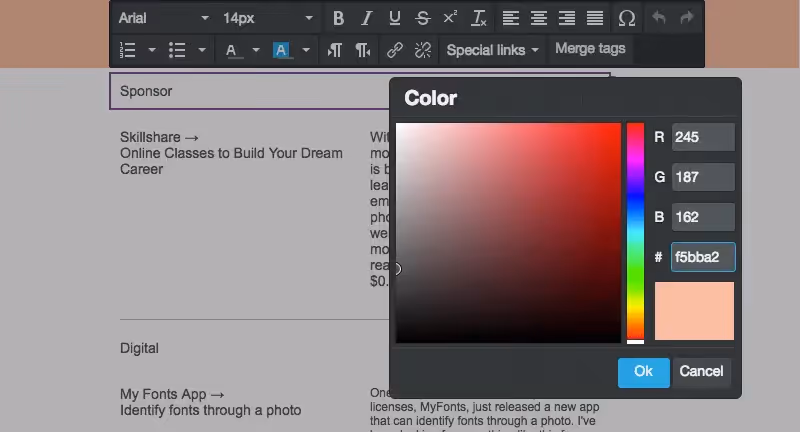The height and width of the screenshot is (432, 800).
Task: Click 'Skillshare →' text
Action: (x=159, y=137)
